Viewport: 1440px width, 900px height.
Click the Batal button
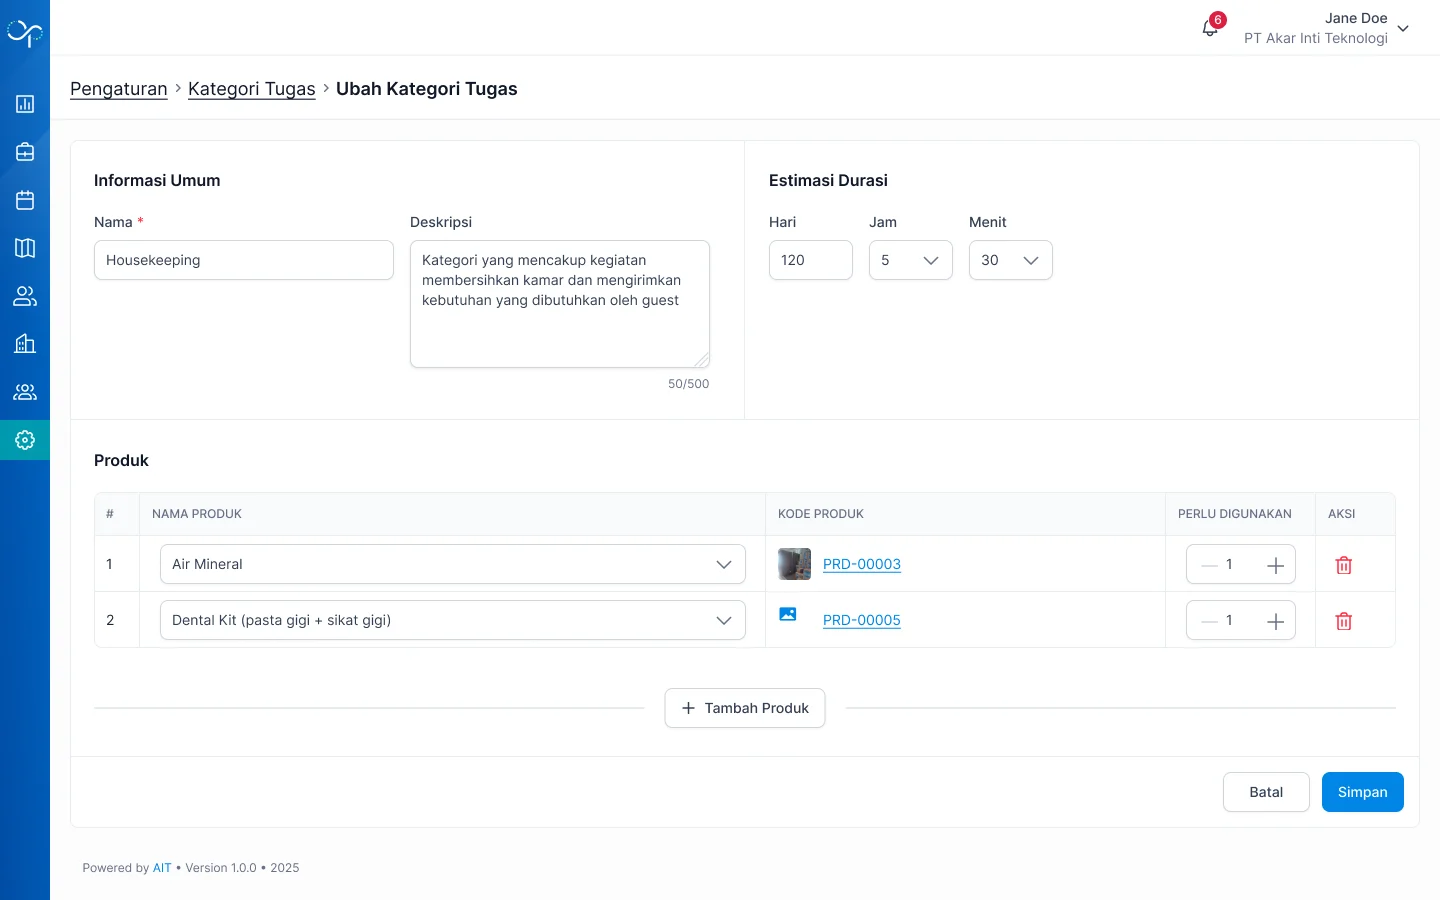pos(1266,792)
